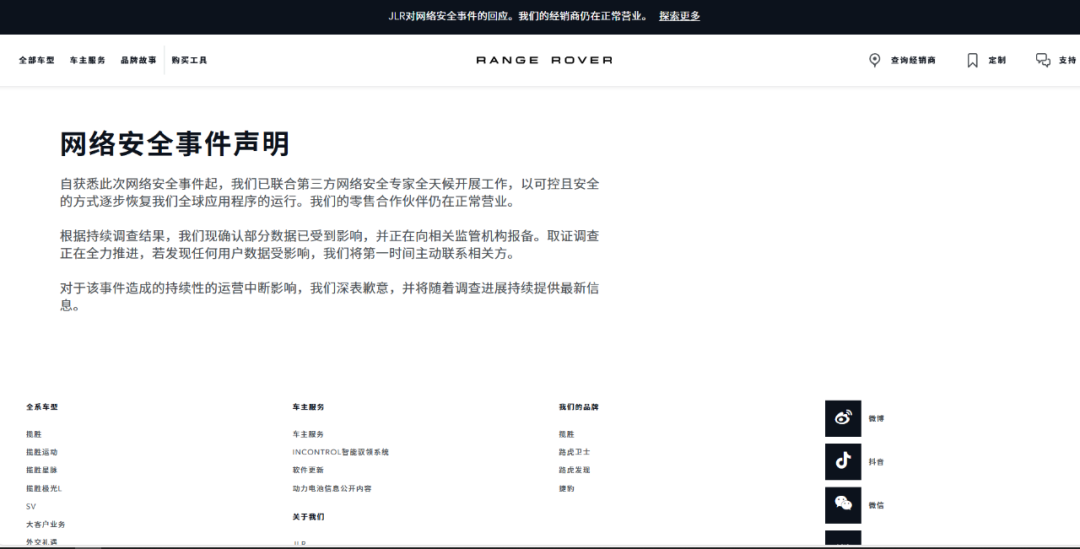The width and height of the screenshot is (1080, 549).
Task: Open the INCONTROL智能驭领系统 link
Action: point(340,452)
